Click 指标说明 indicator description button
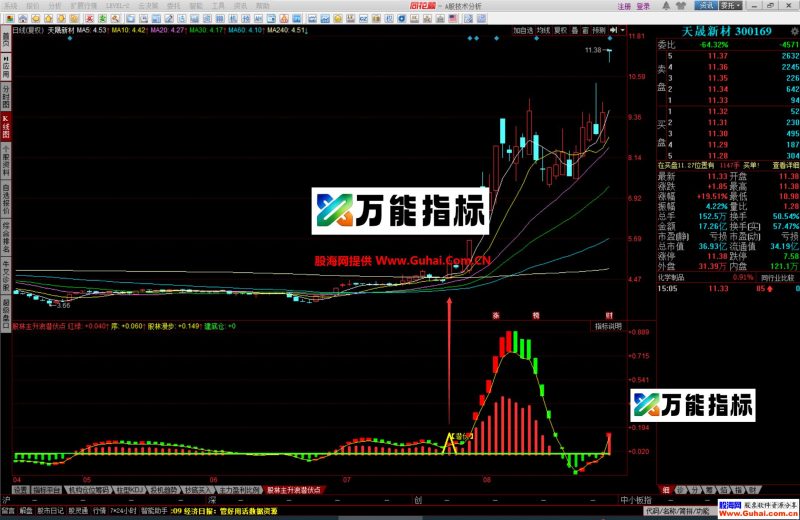The height and width of the screenshot is (520, 800). tap(608, 326)
